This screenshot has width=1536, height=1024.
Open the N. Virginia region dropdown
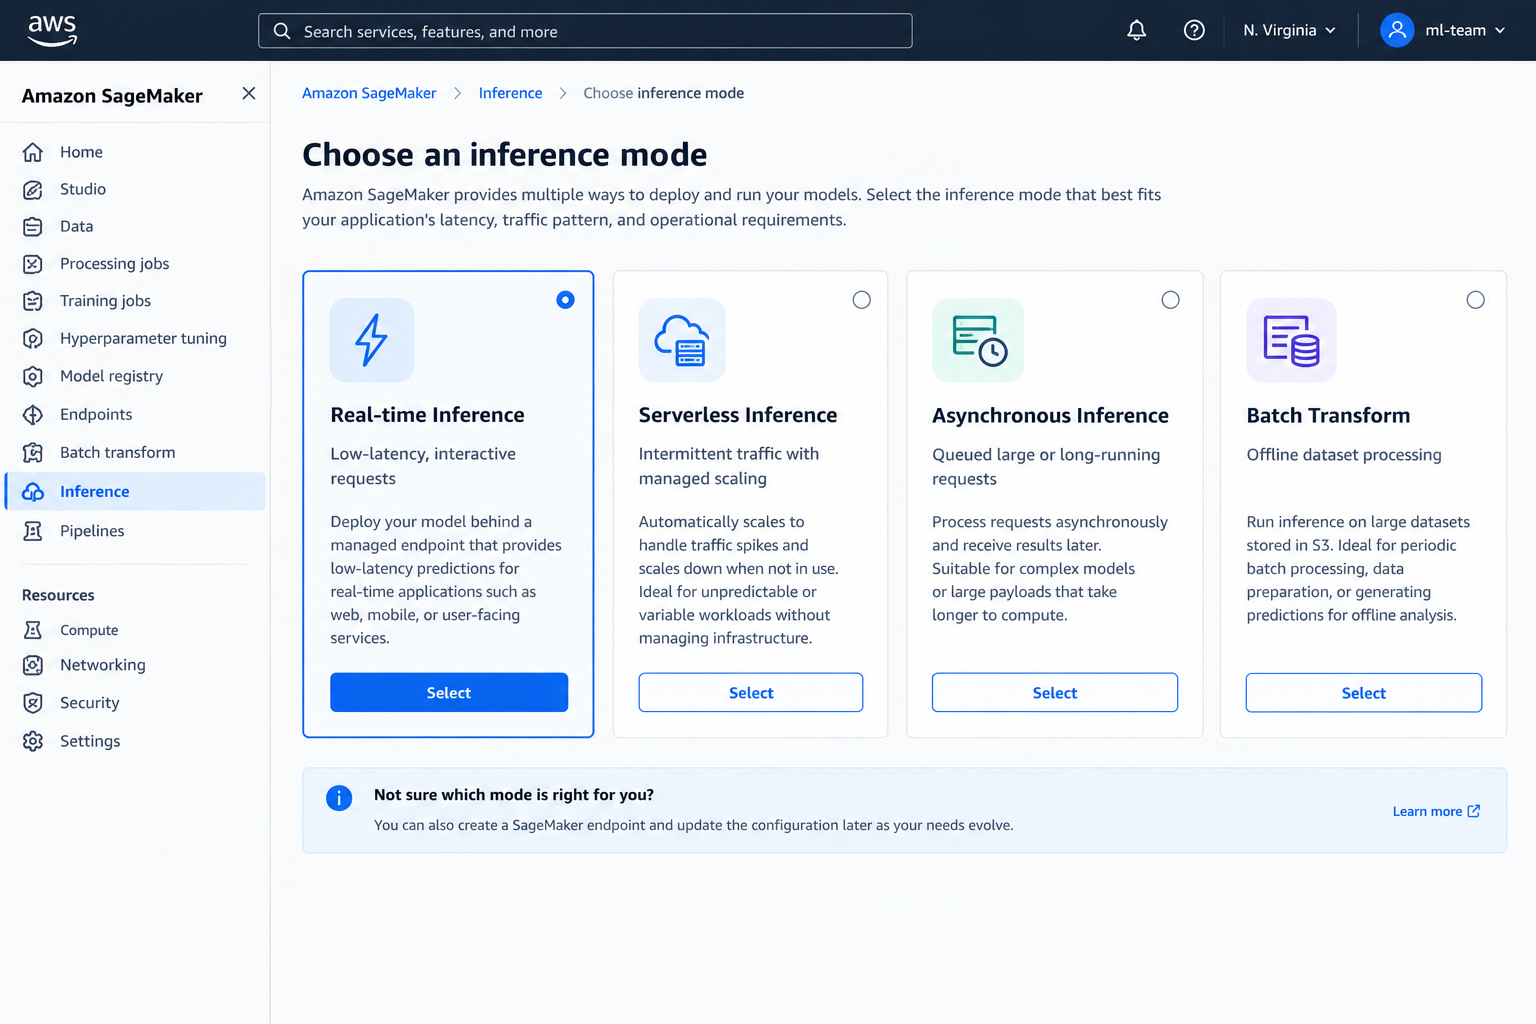point(1289,30)
